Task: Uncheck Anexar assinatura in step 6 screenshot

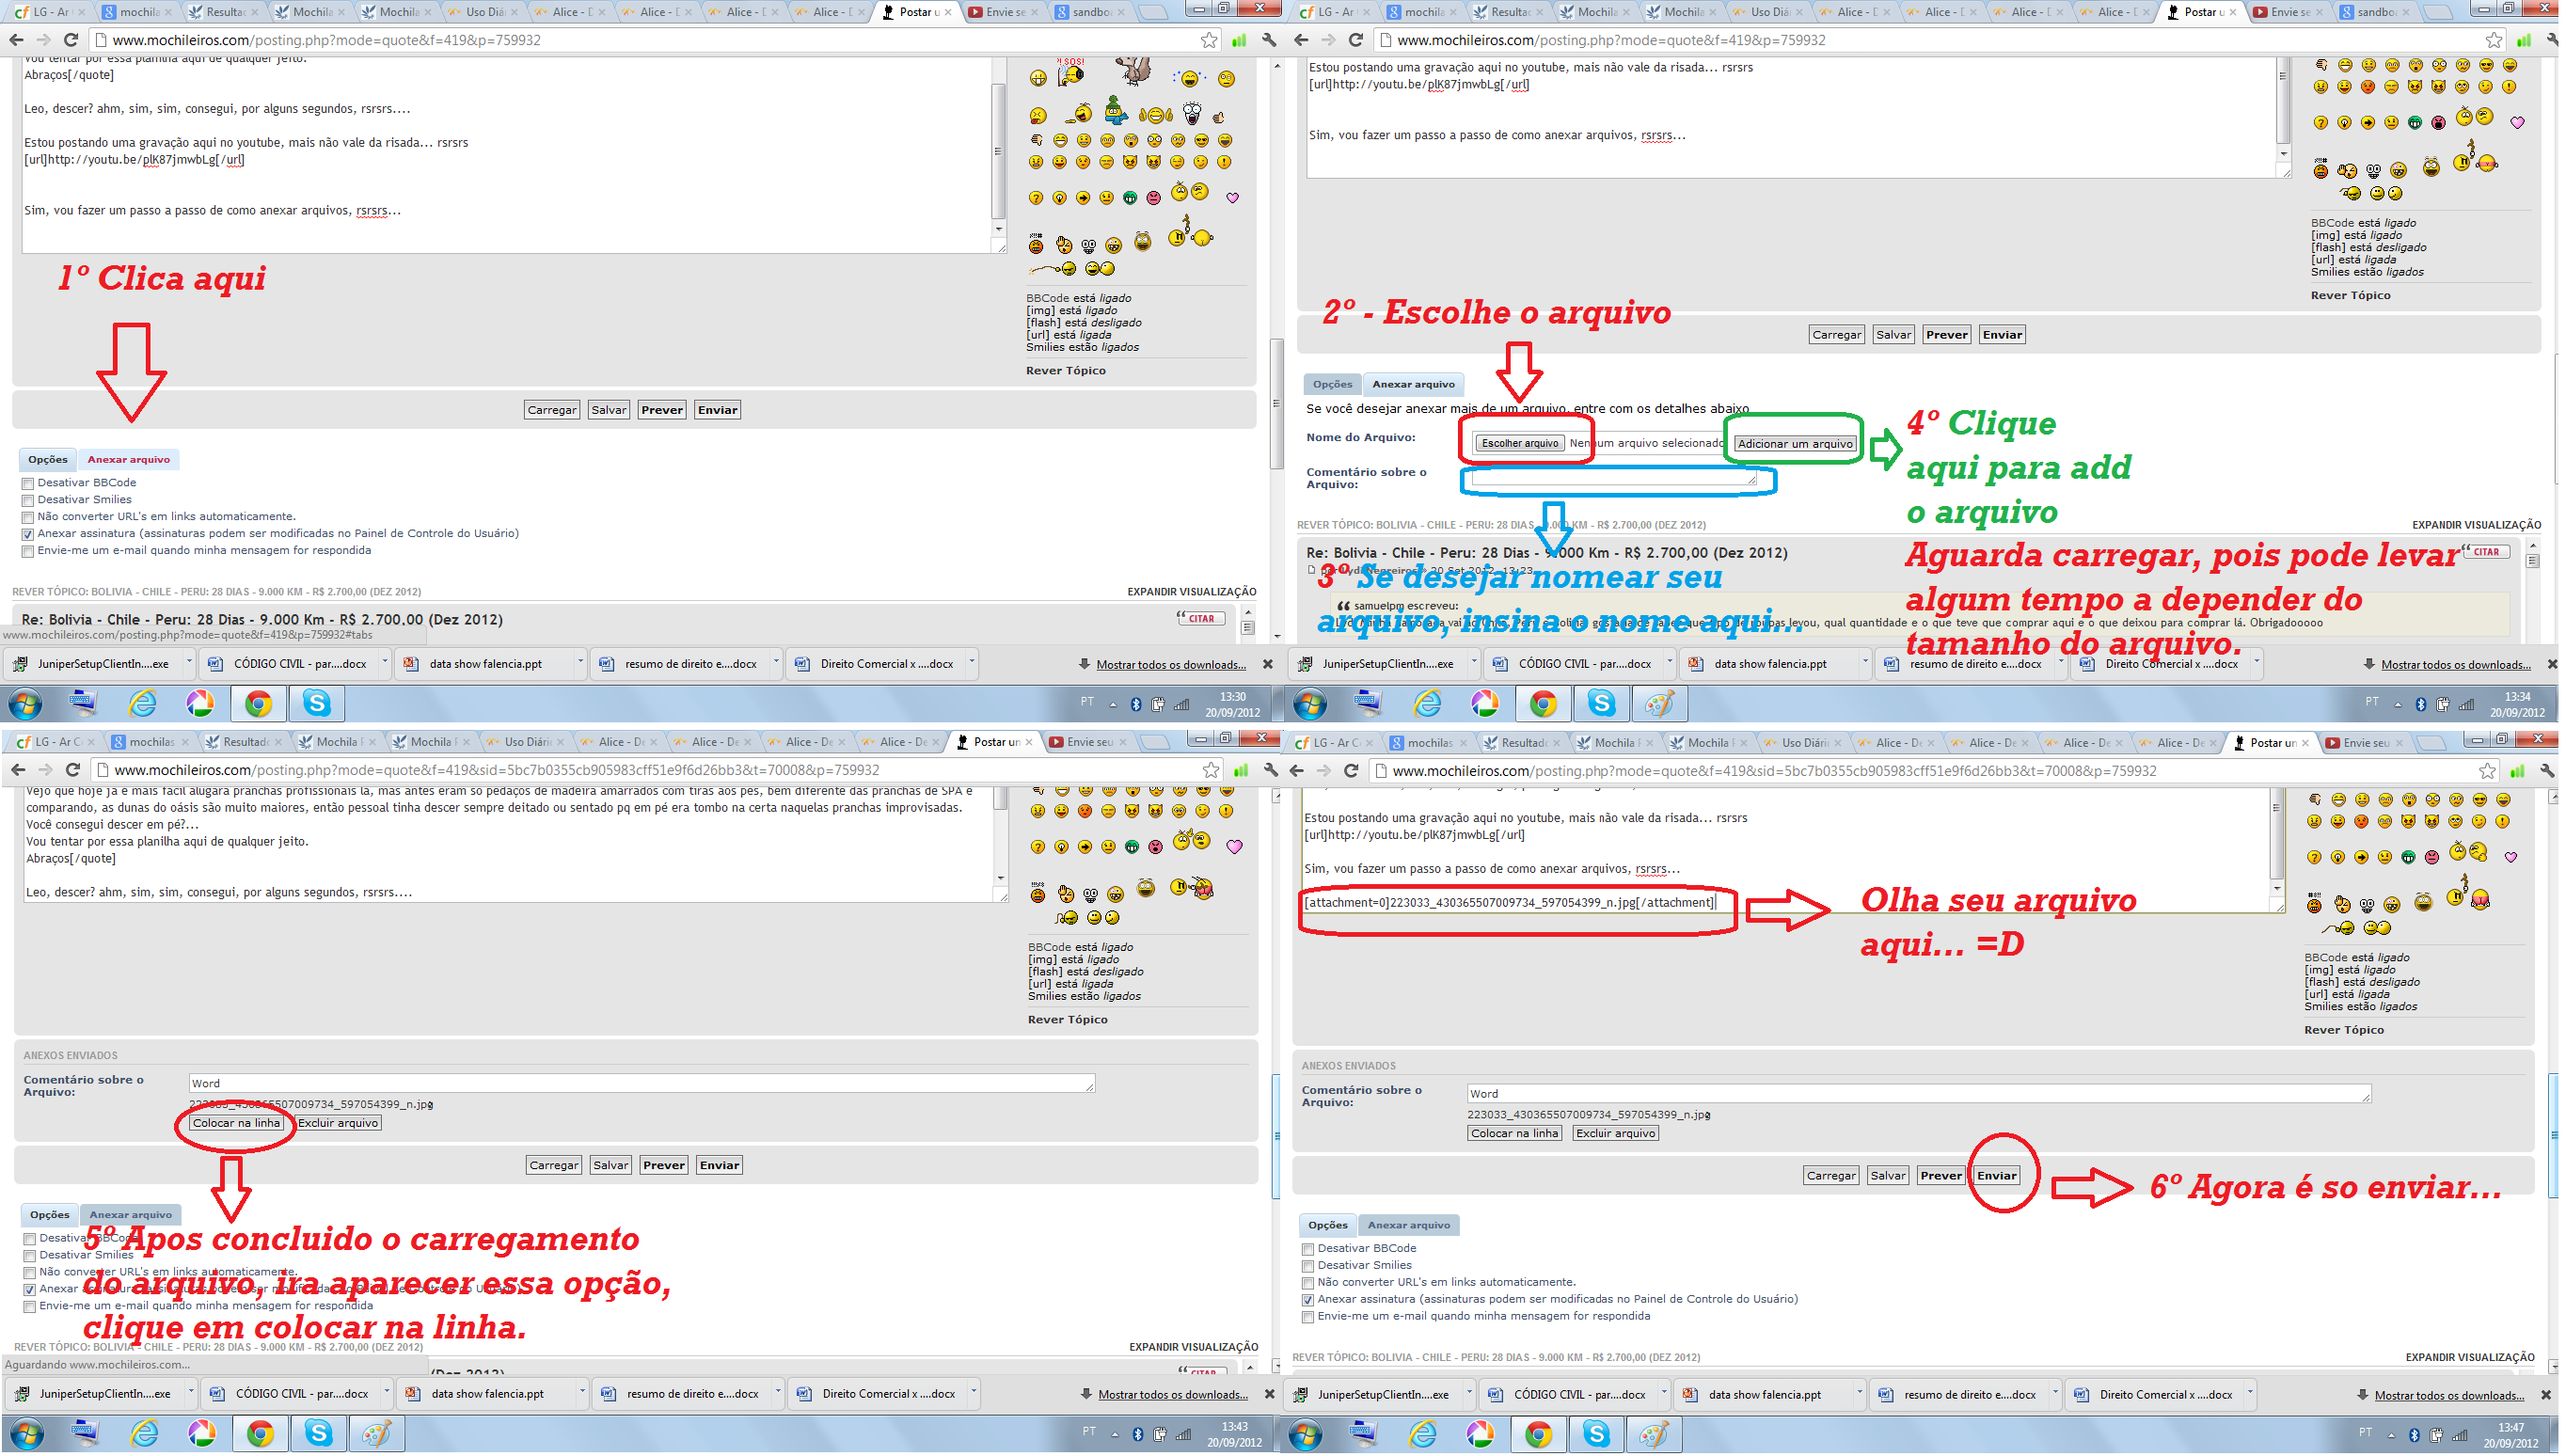Action: click(x=1308, y=1300)
